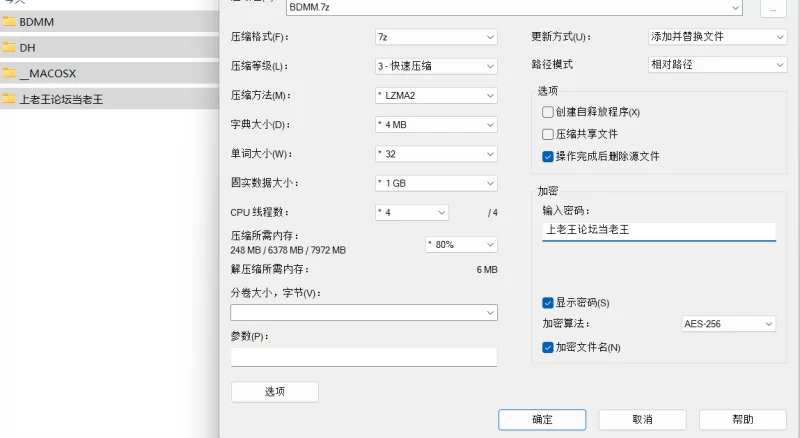
Task: Select the BDMM folder name
Action: [x=37, y=22]
